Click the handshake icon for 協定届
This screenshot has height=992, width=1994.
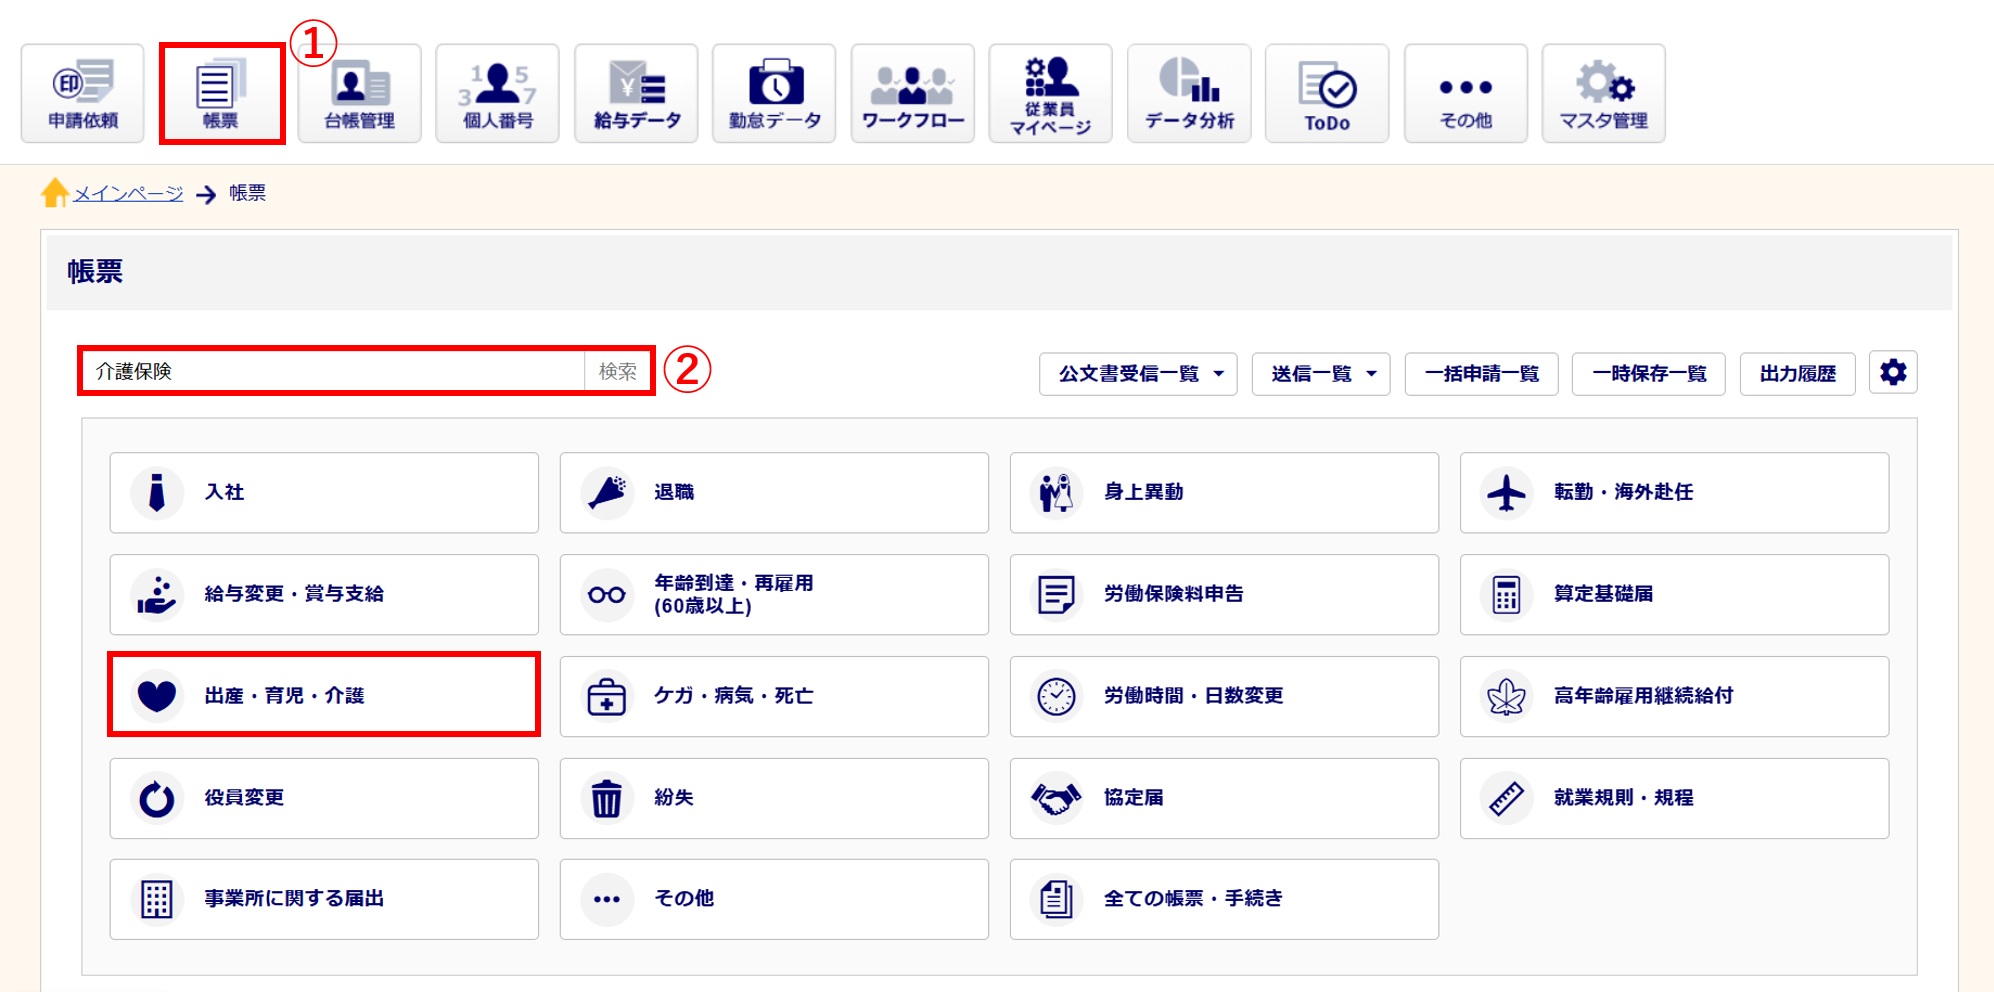coord(1056,798)
